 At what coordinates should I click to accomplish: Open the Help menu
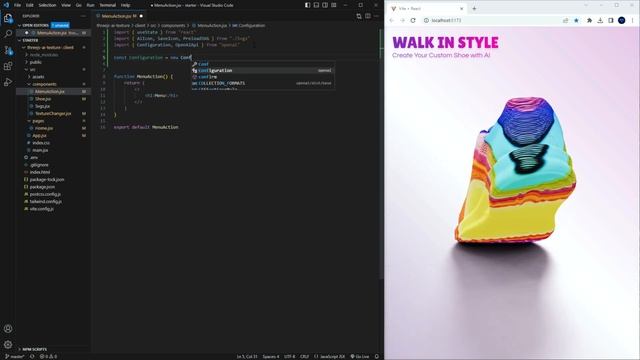pyautogui.click(x=126, y=5)
